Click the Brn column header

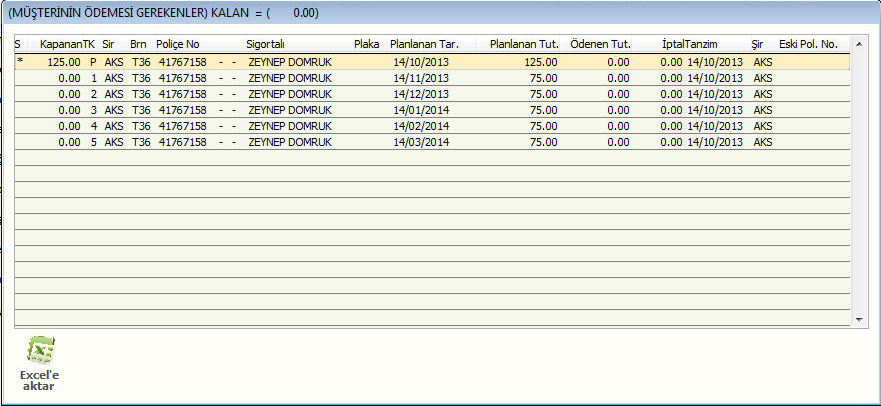[138, 45]
